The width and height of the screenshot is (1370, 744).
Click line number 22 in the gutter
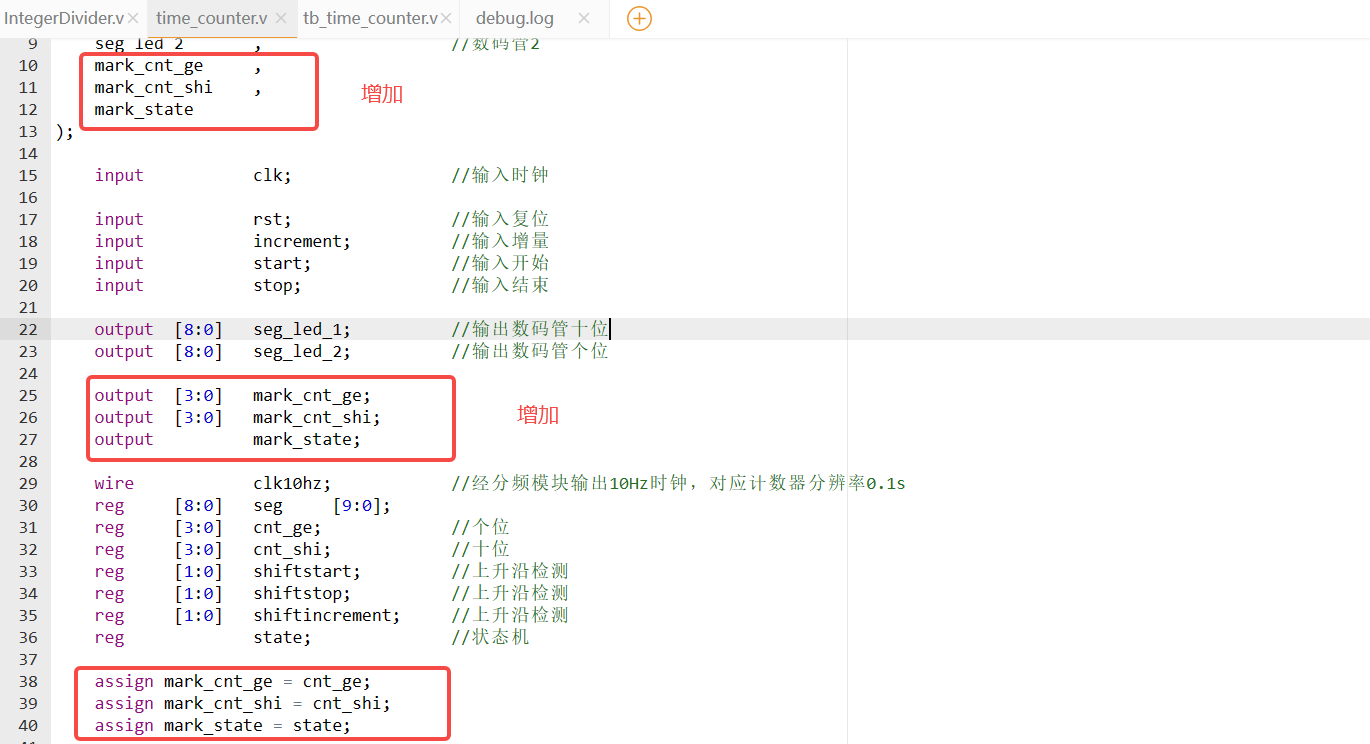click(27, 329)
